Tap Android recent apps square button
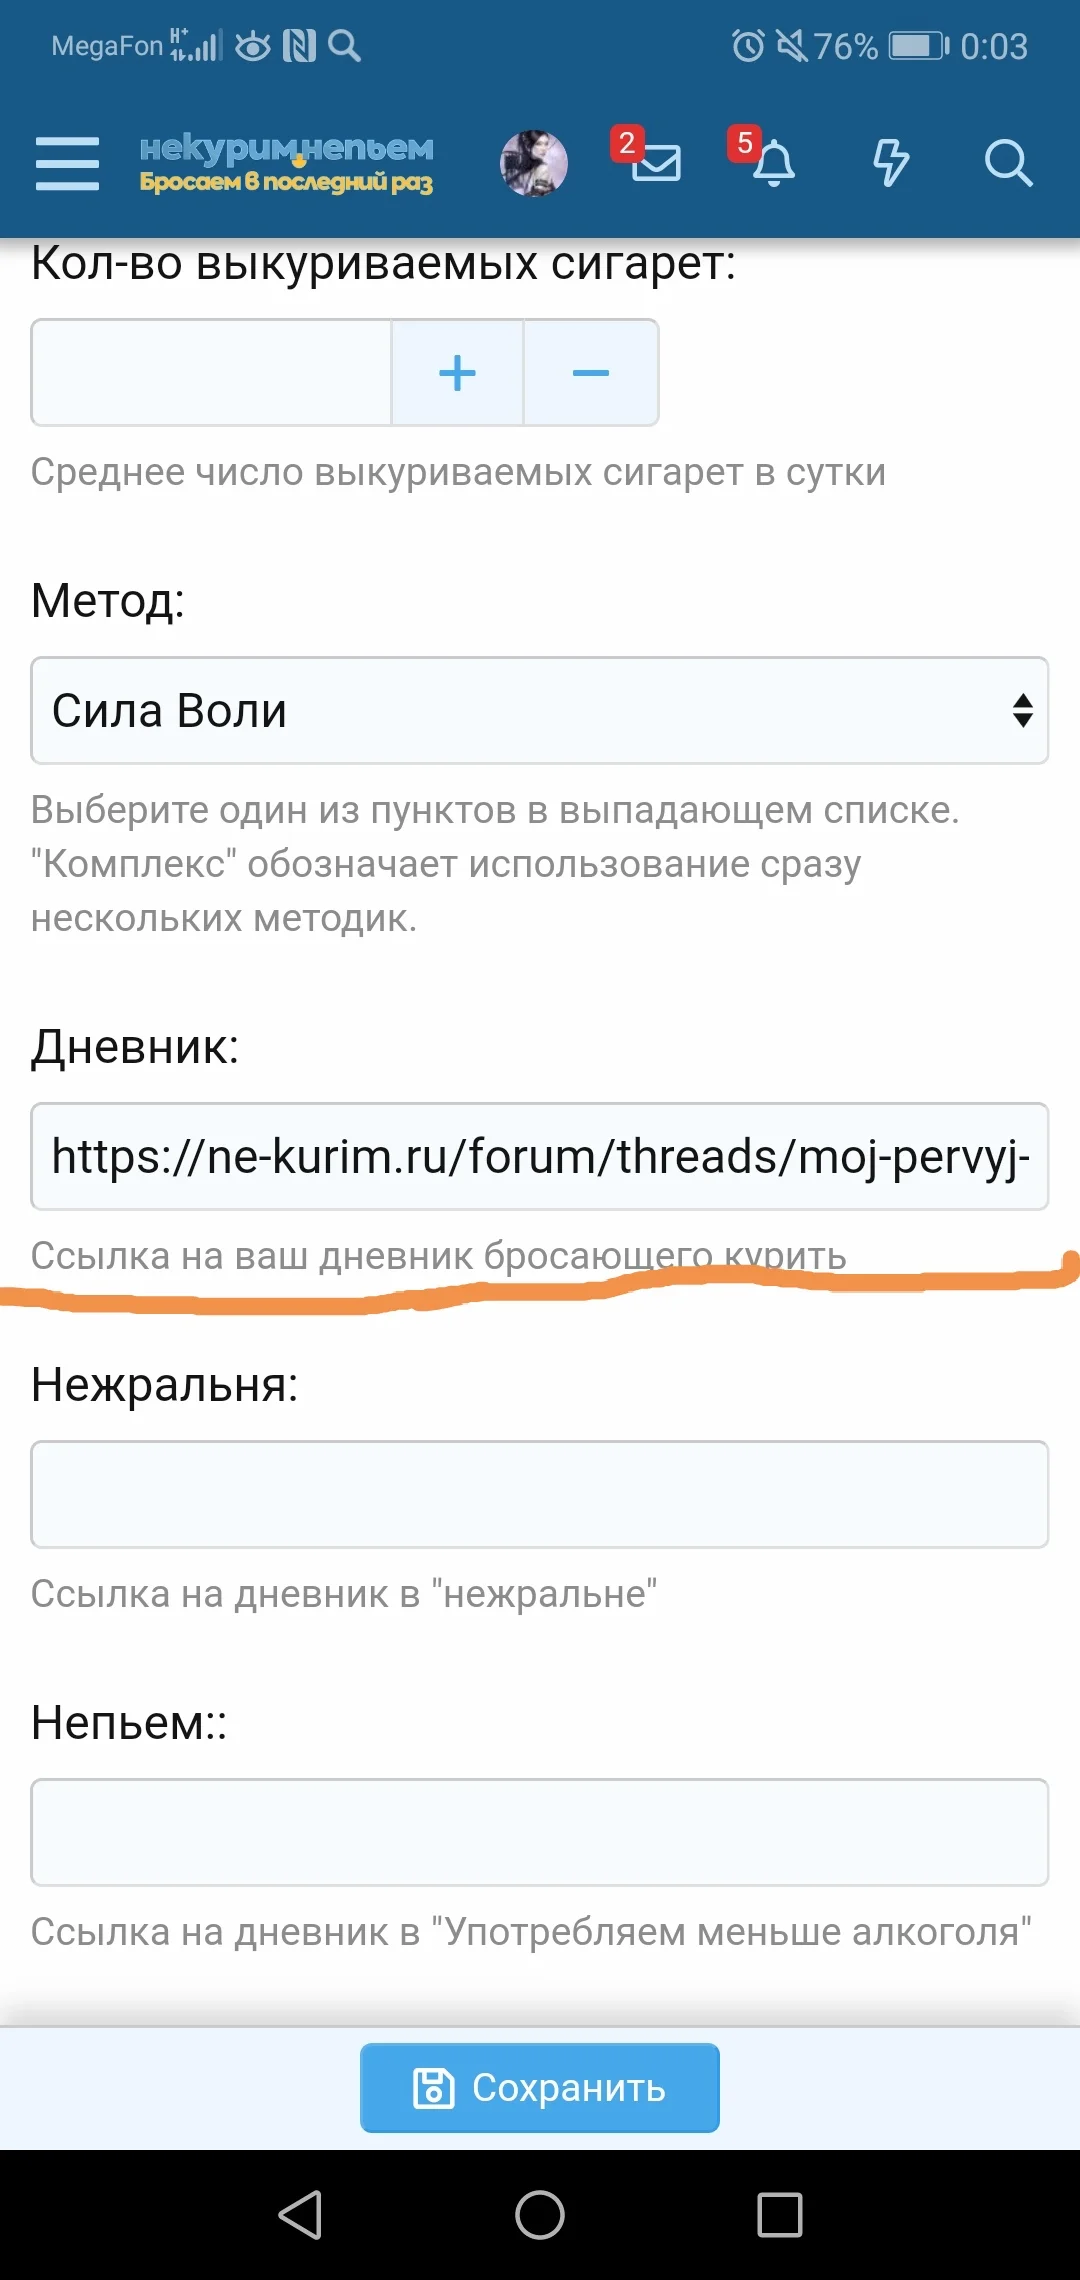The image size is (1080, 2280). pyautogui.click(x=780, y=2214)
